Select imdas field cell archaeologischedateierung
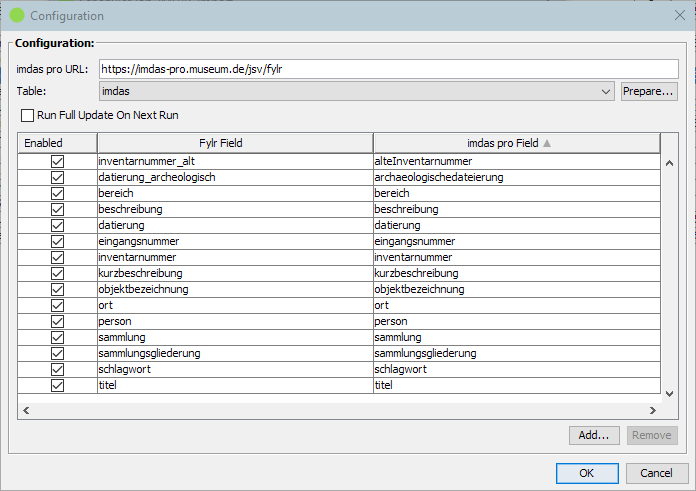696x491 pixels. (517, 177)
